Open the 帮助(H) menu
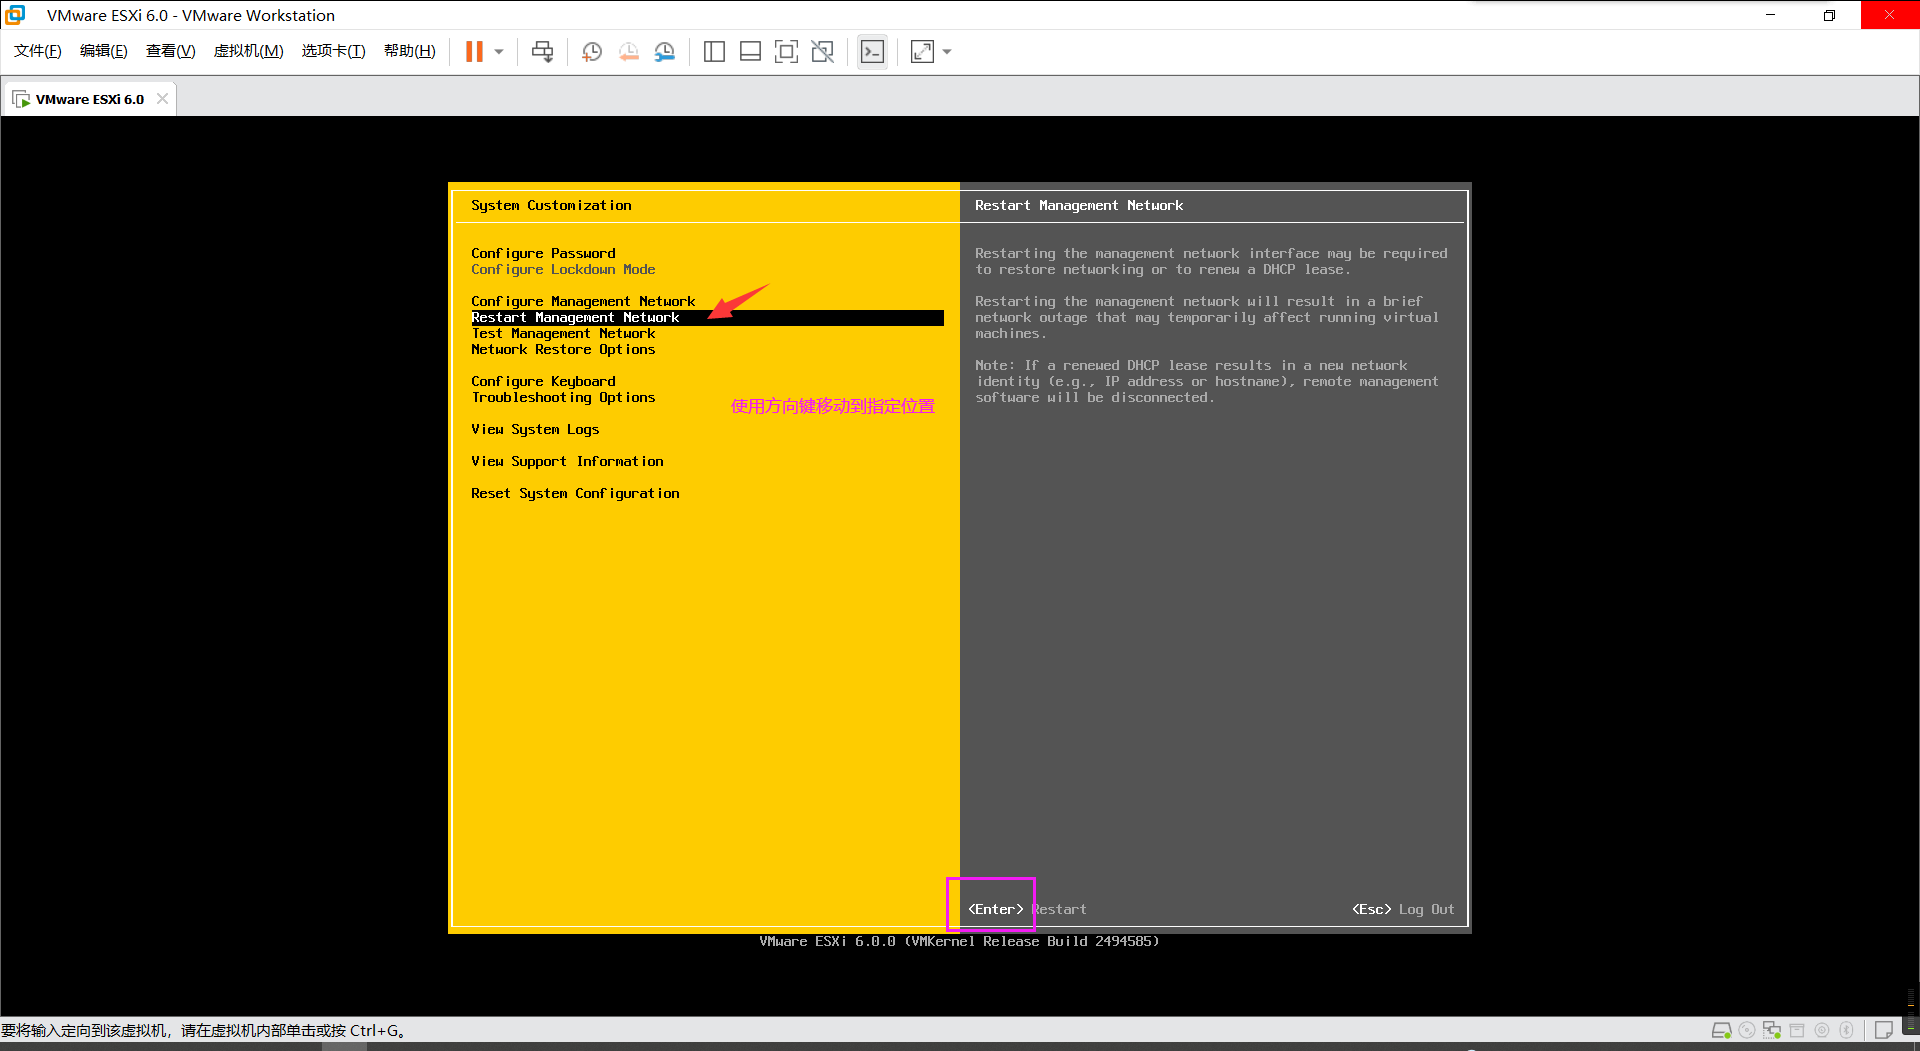The width and height of the screenshot is (1920, 1051). tap(410, 51)
